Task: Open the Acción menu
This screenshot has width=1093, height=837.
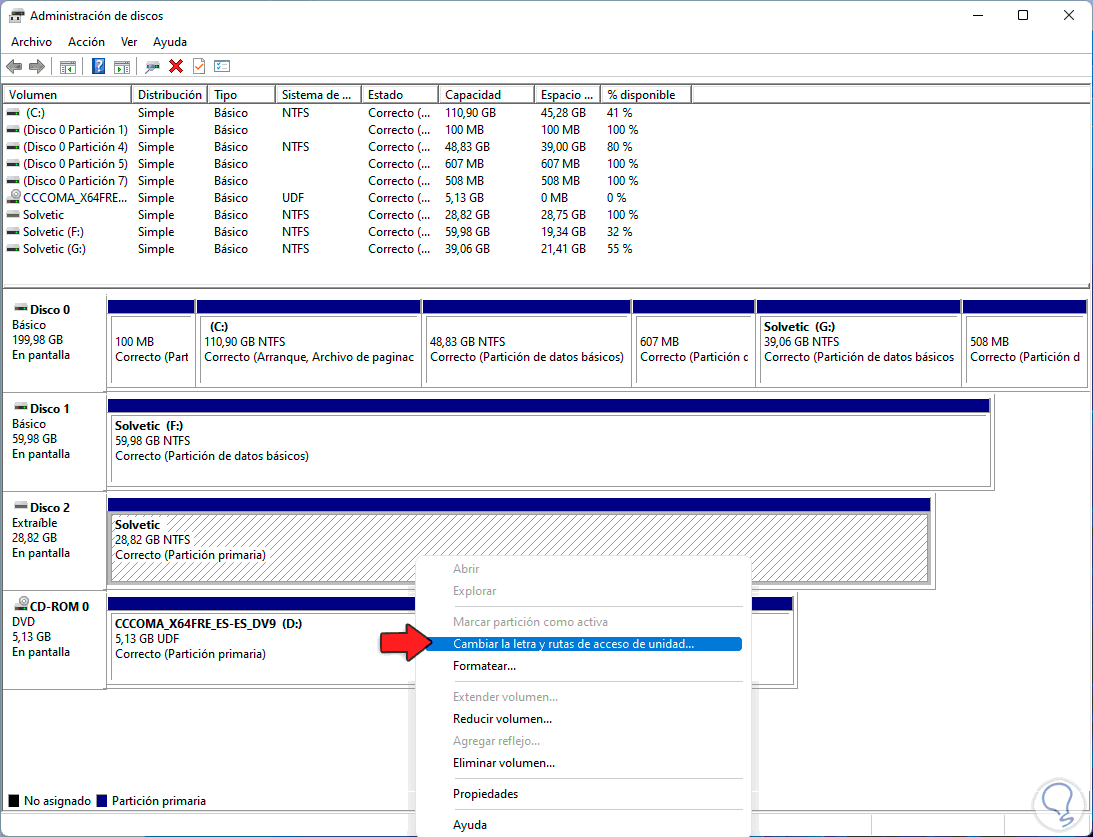Action: click(x=86, y=42)
